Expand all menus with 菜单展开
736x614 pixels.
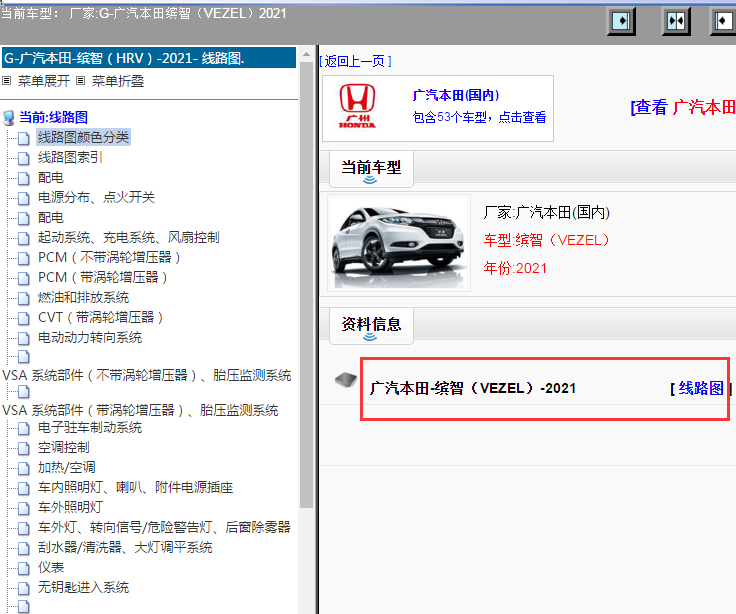coord(44,81)
